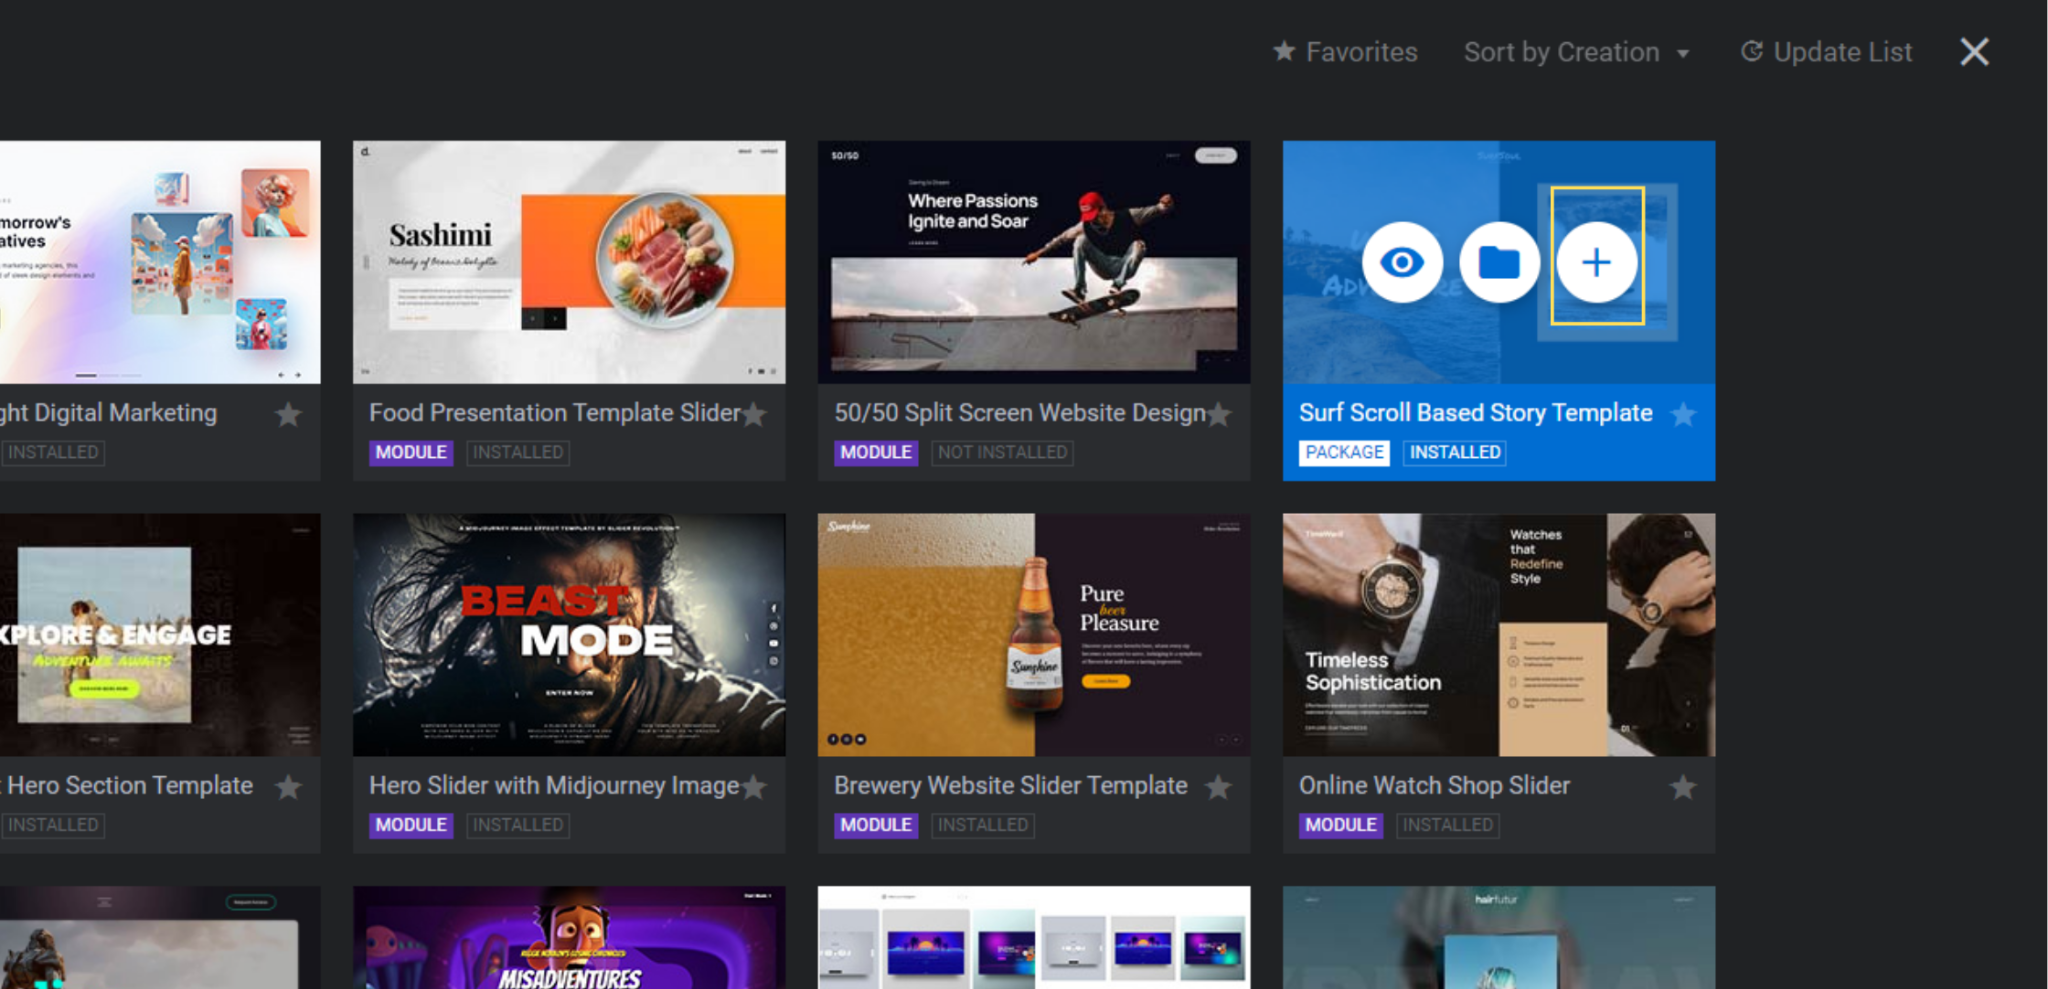Open the Sort by Creation dropdown

coord(1577,52)
